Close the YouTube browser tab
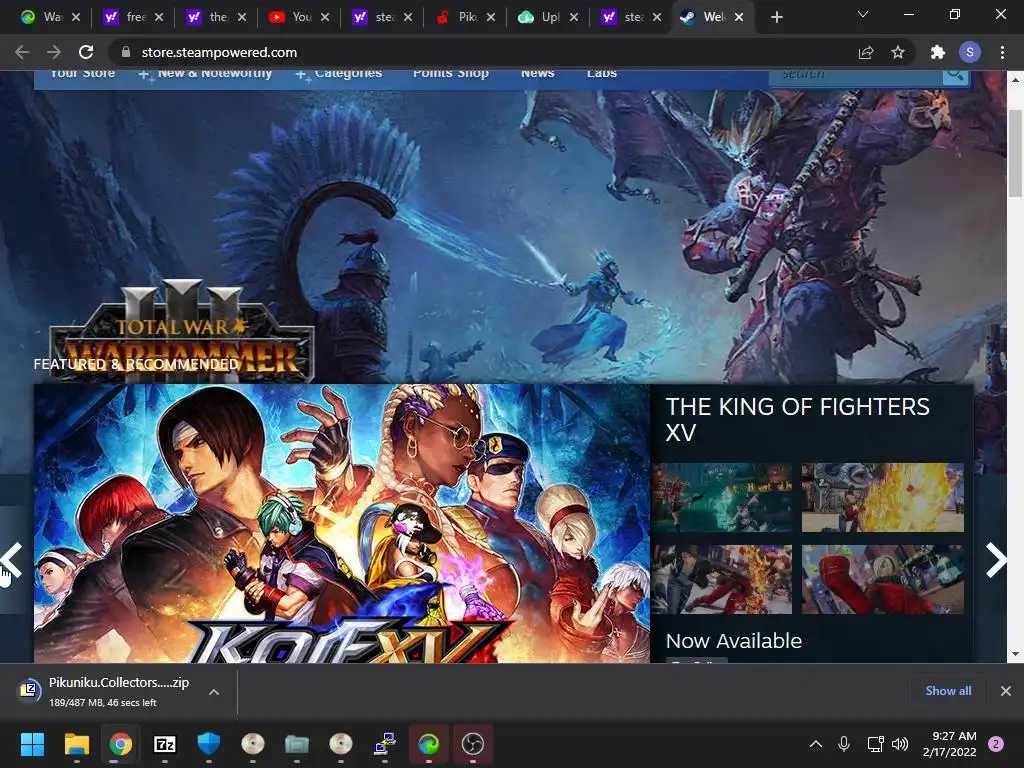 point(325,17)
